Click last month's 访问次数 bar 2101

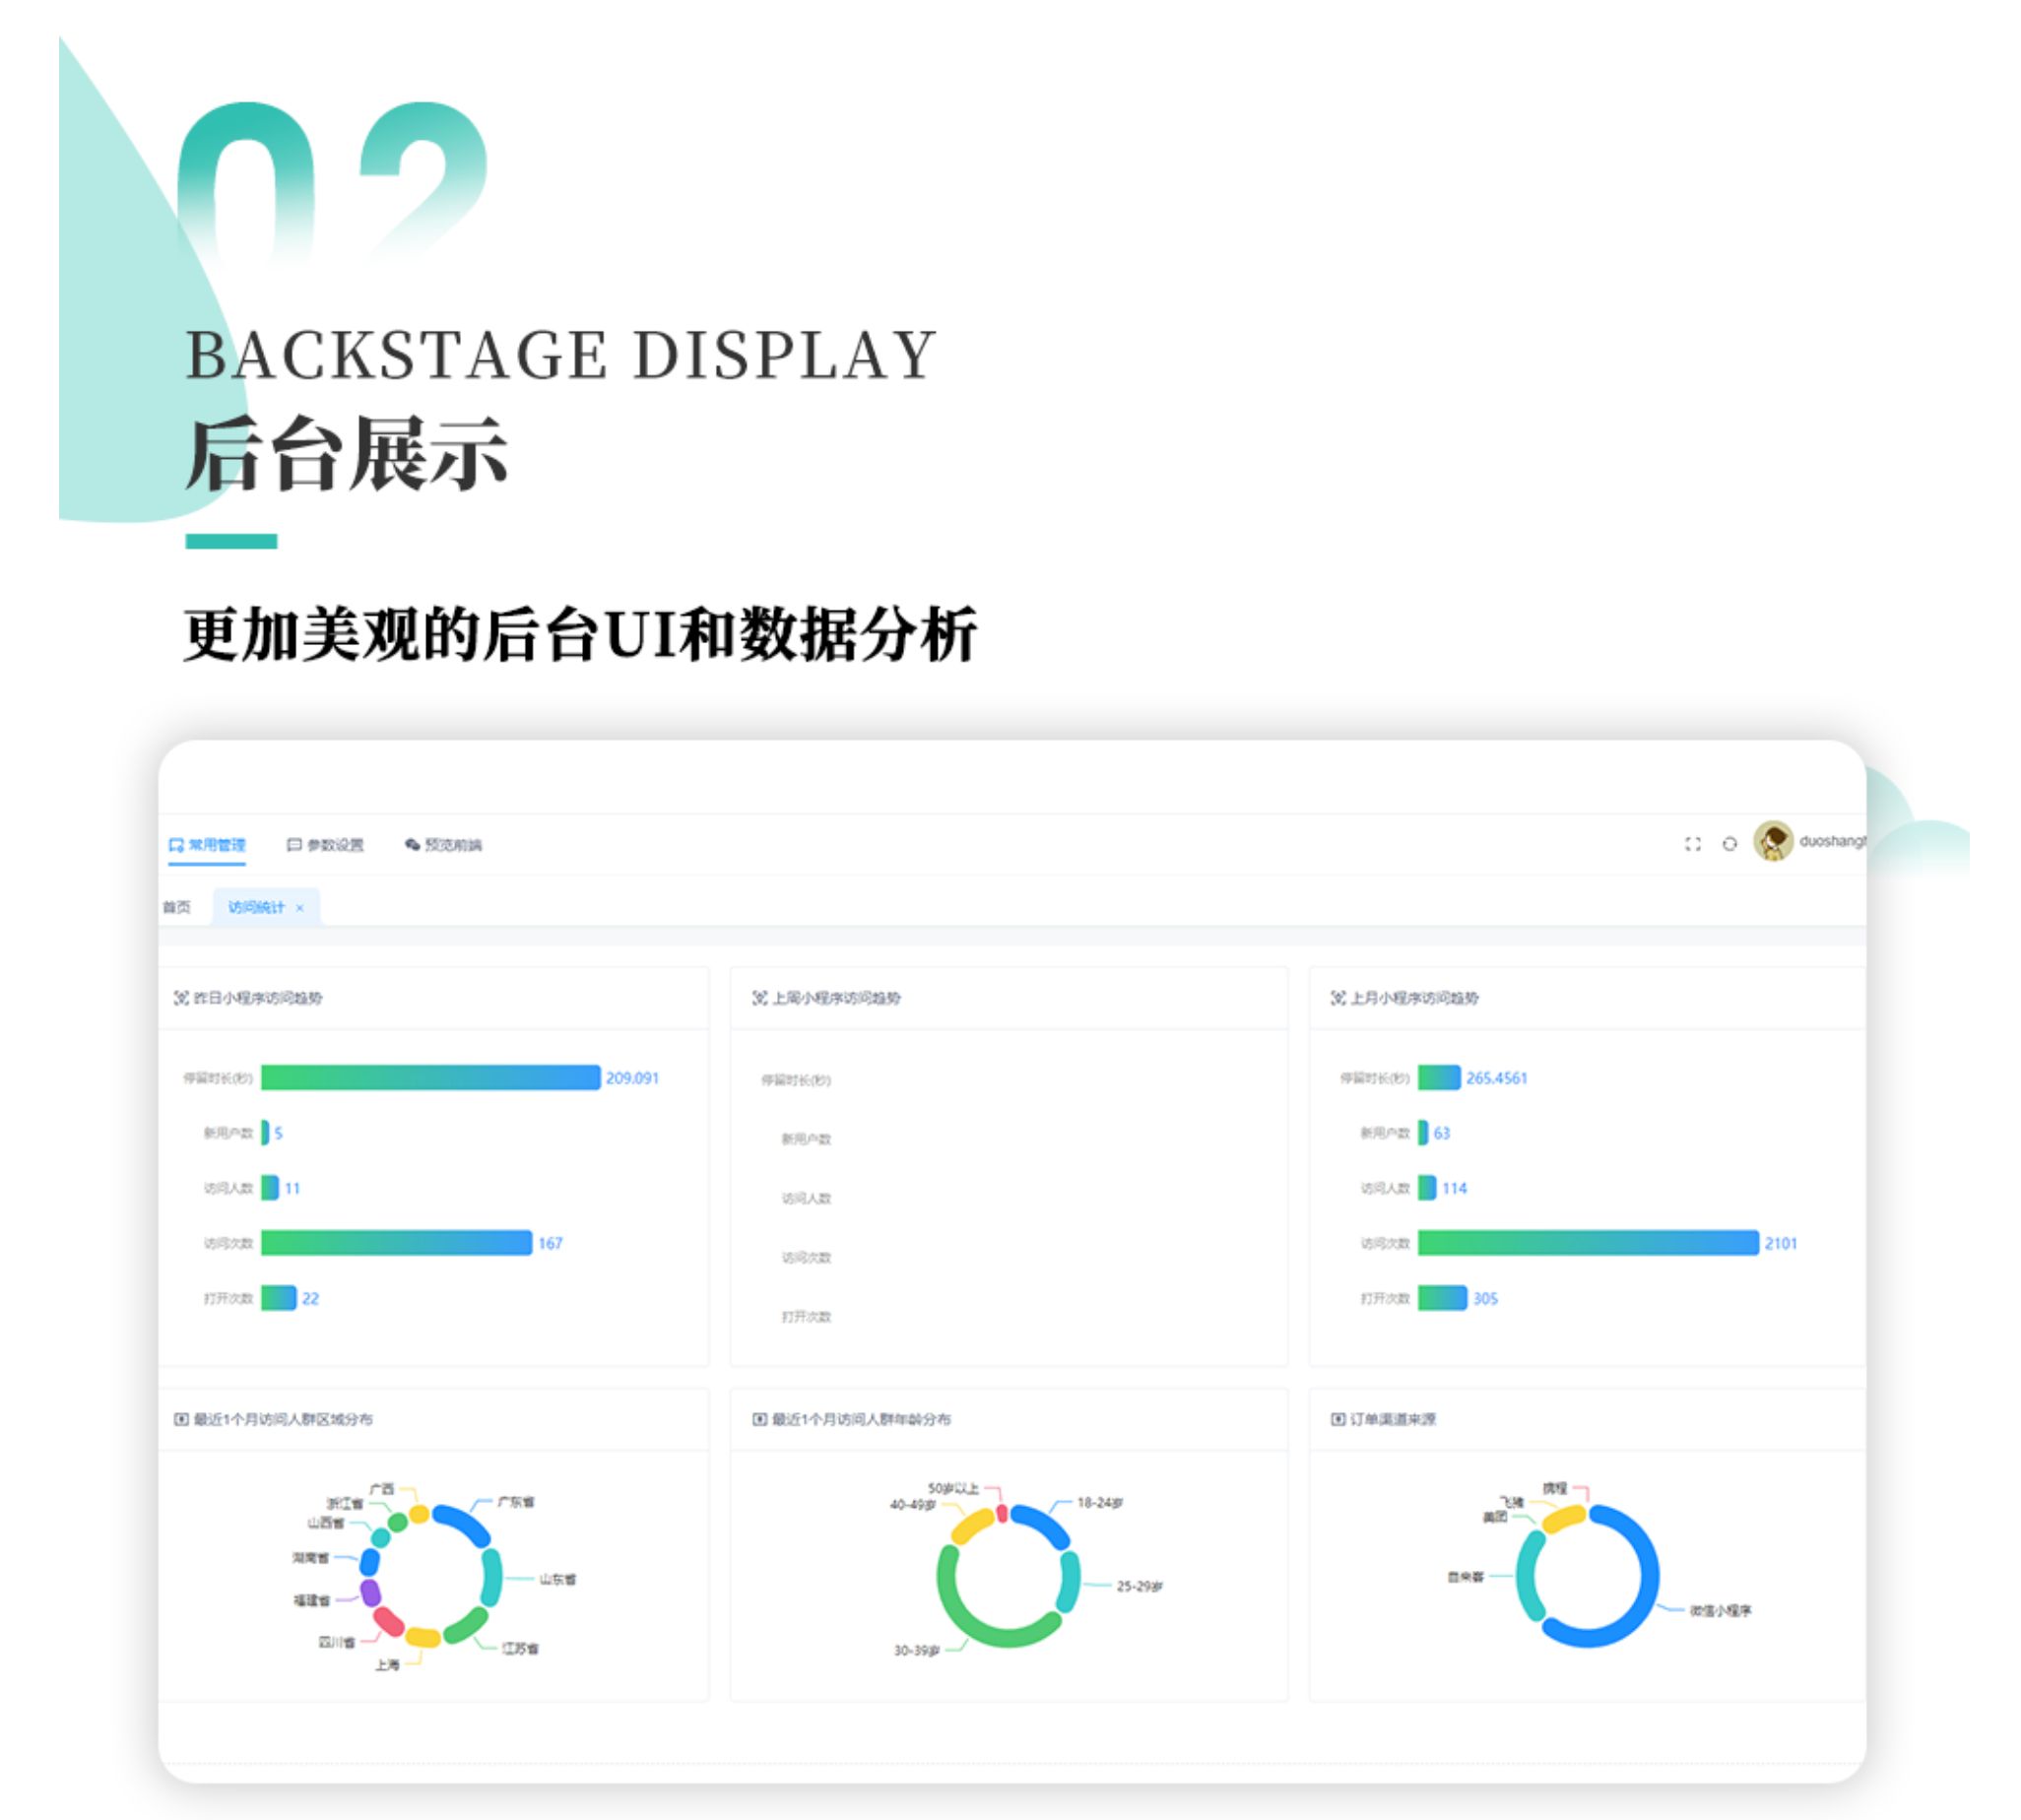pos(1588,1243)
